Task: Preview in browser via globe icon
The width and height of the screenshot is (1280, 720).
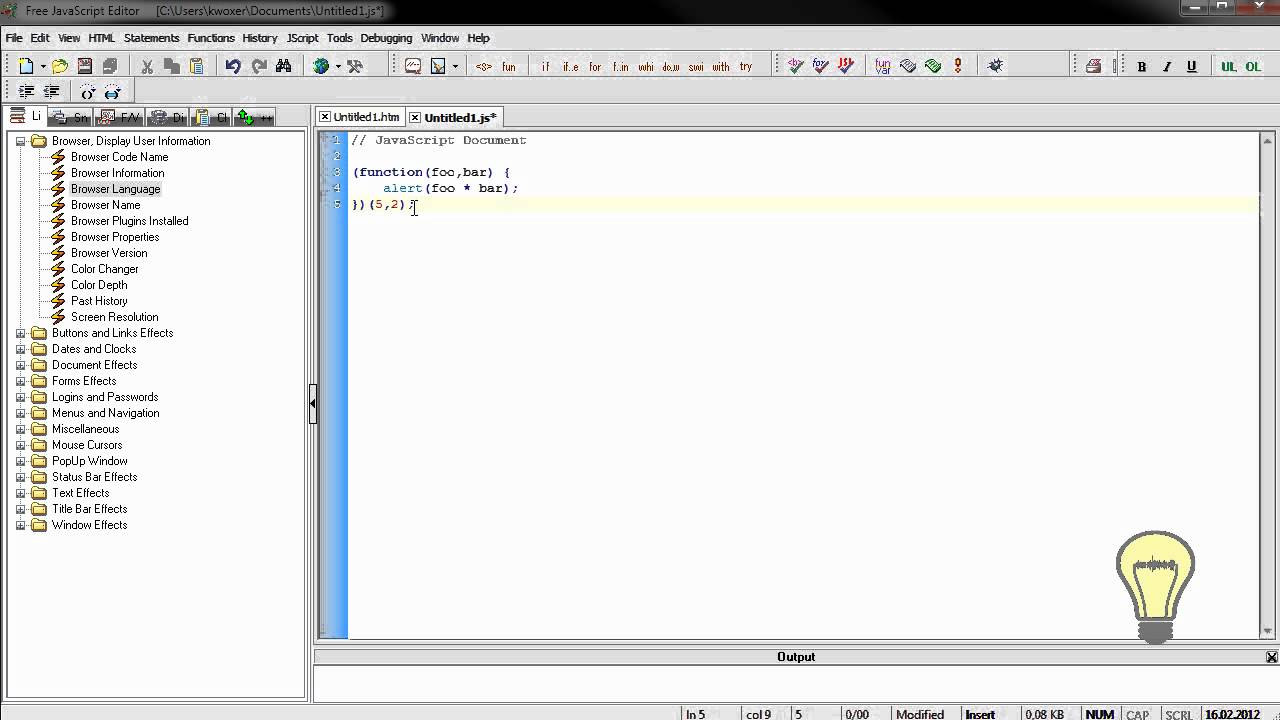Action: click(321, 66)
